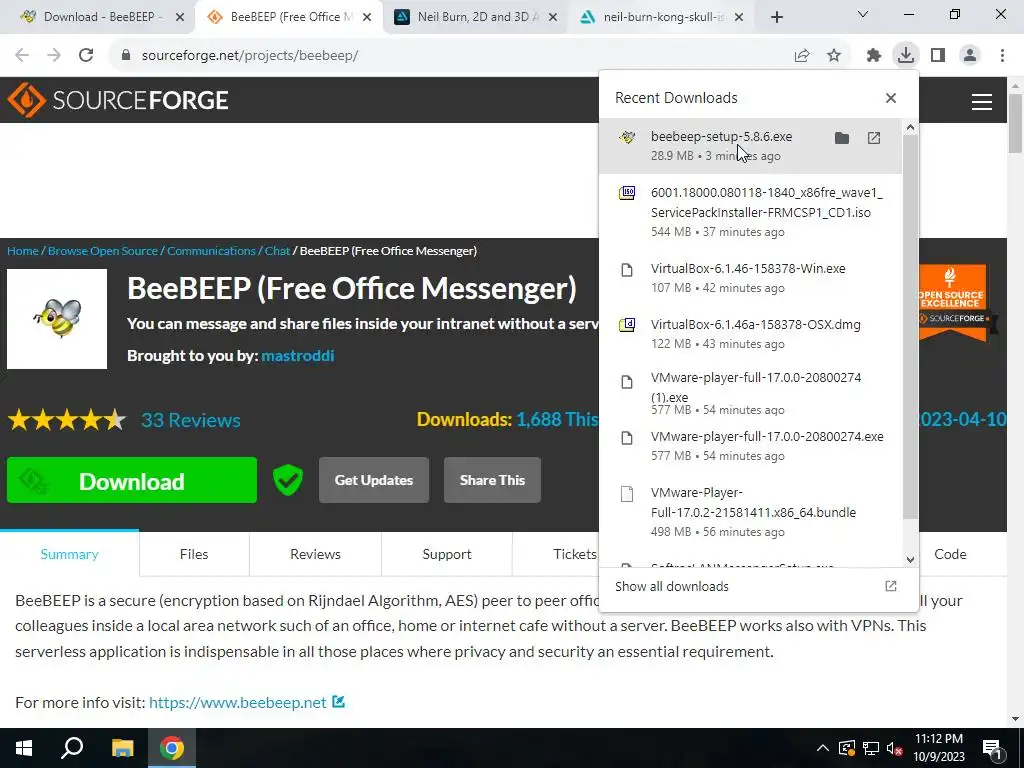The width and height of the screenshot is (1024, 768).
Task: Click the site lock icon in address bar
Action: 126,56
